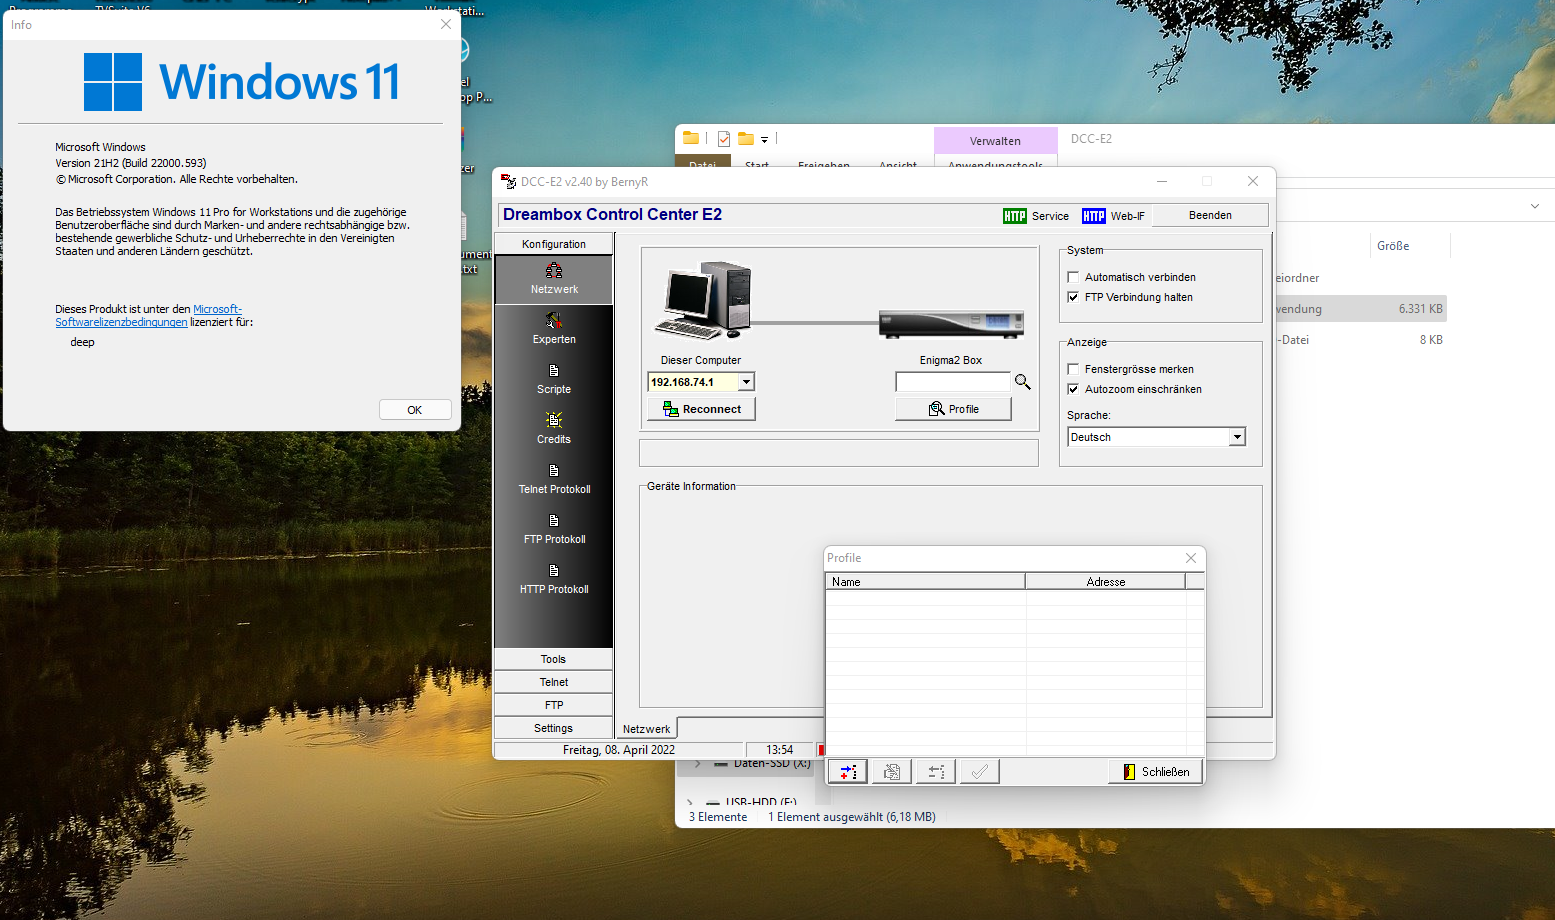Viewport: 1555px width, 920px height.
Task: Switch to the FTP section
Action: click(554, 705)
